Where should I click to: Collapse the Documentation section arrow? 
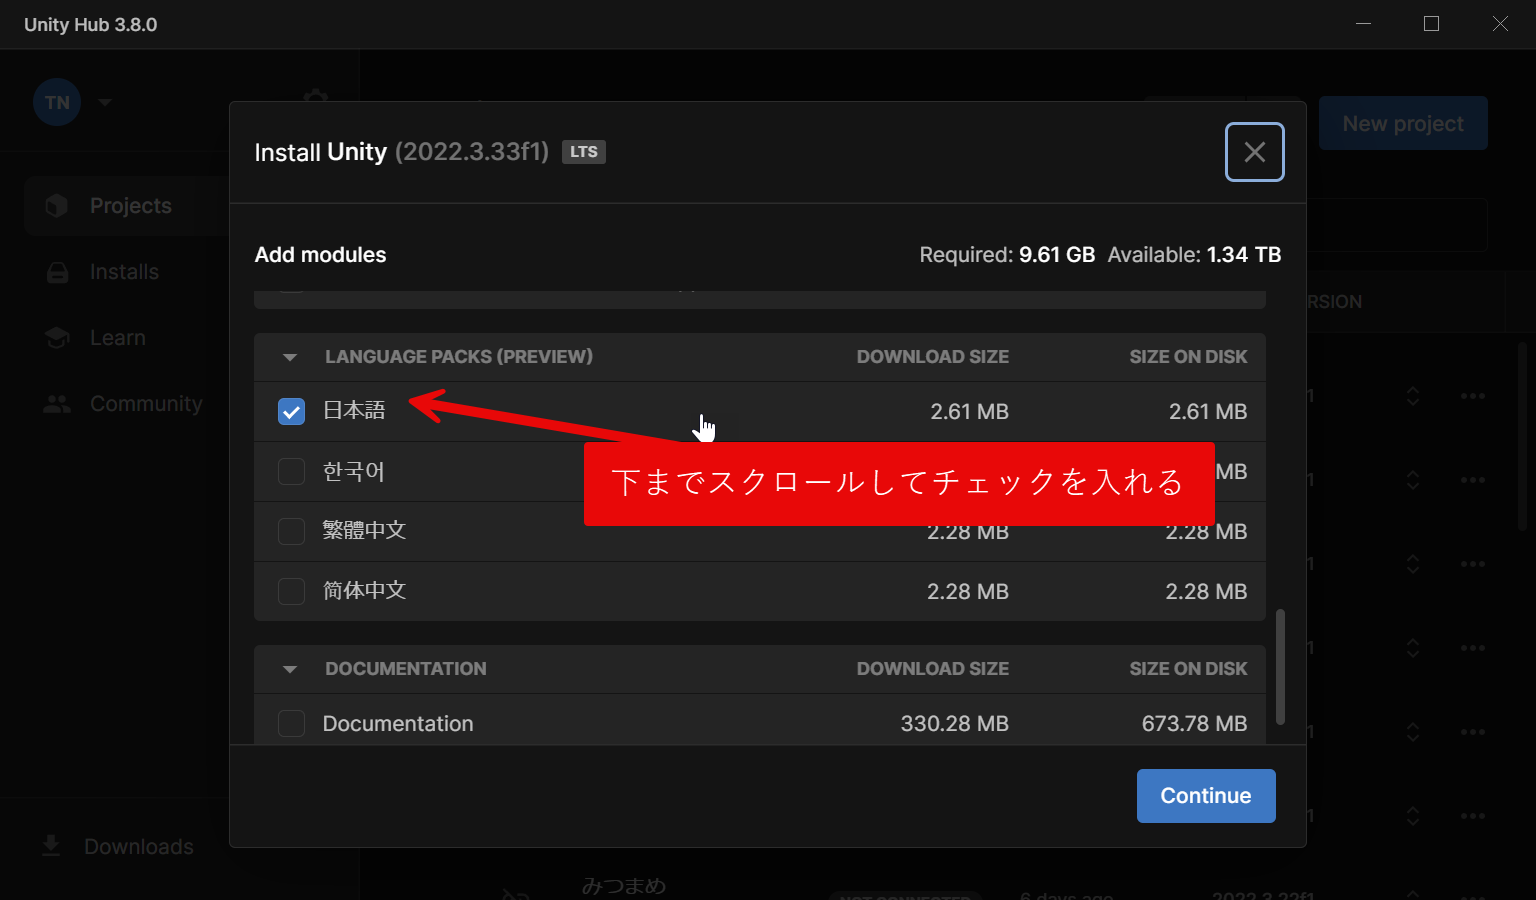(290, 669)
